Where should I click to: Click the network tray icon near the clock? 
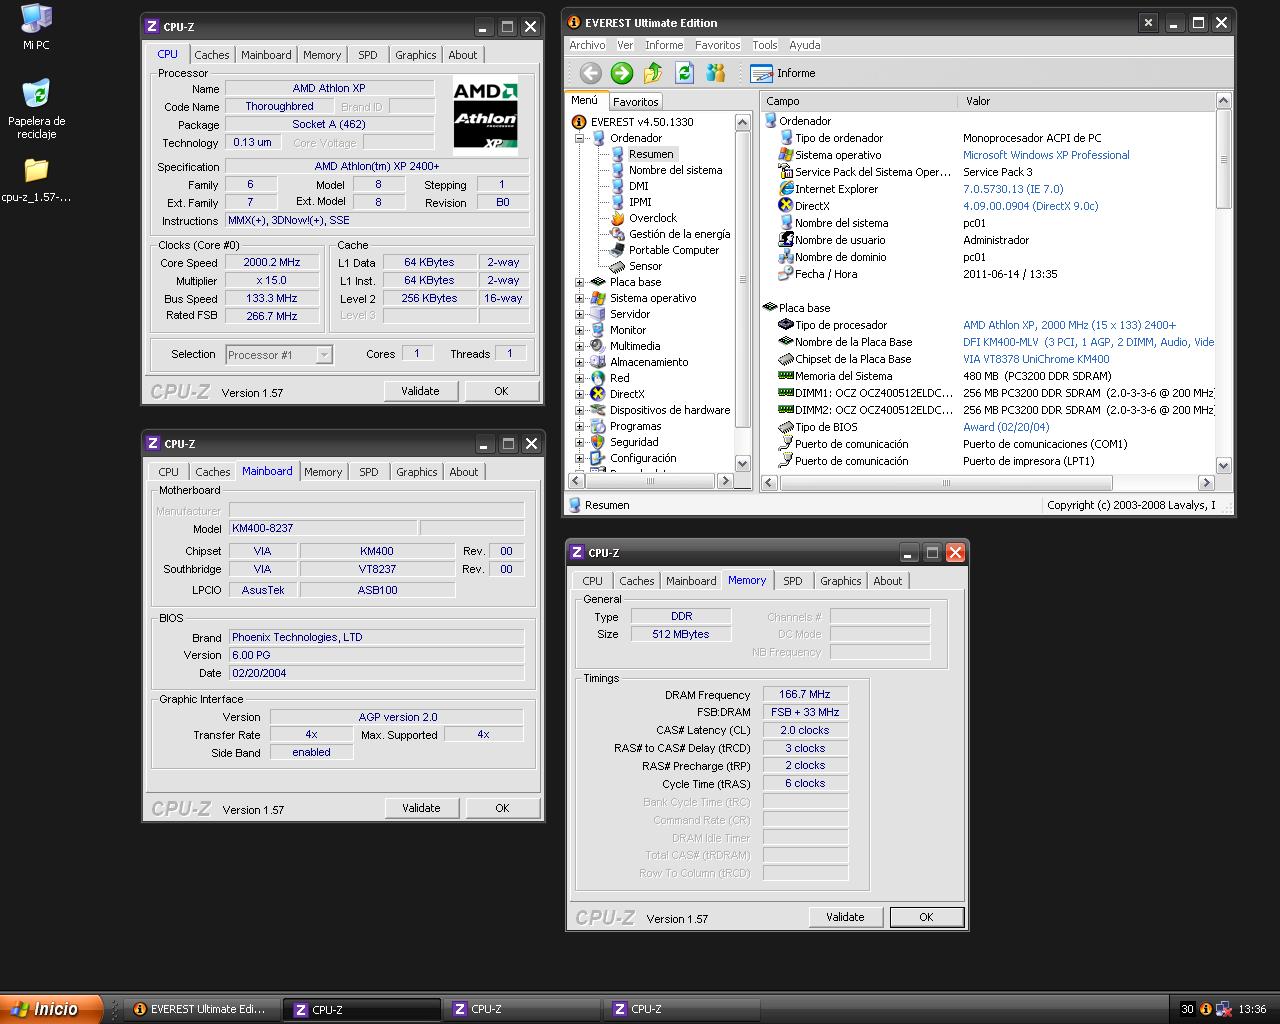pyautogui.click(x=1223, y=1009)
